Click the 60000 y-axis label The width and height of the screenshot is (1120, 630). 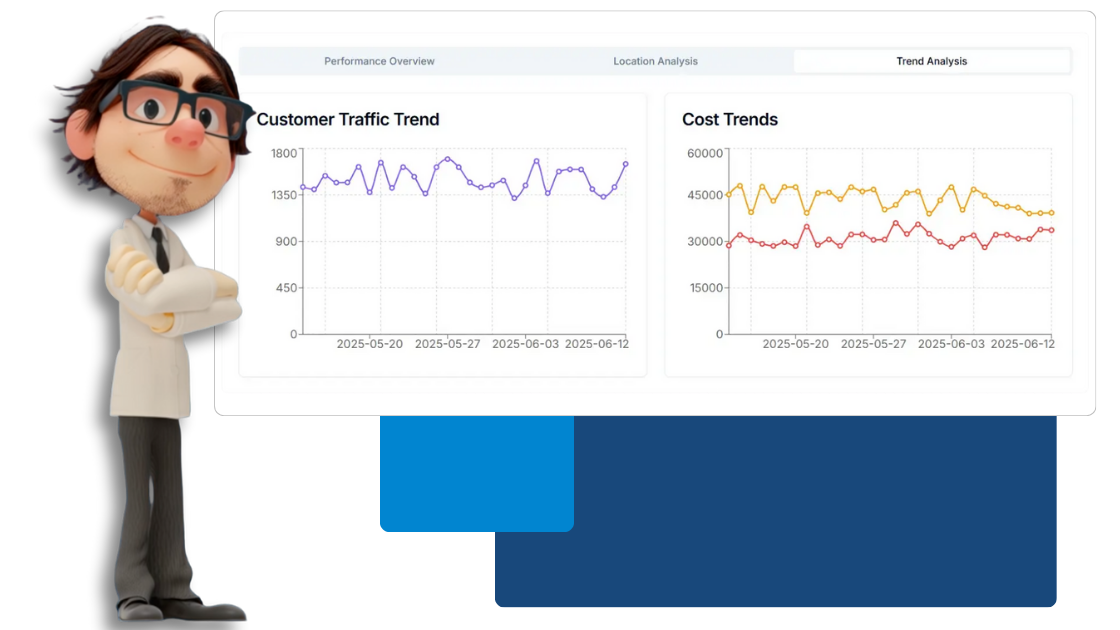(705, 153)
